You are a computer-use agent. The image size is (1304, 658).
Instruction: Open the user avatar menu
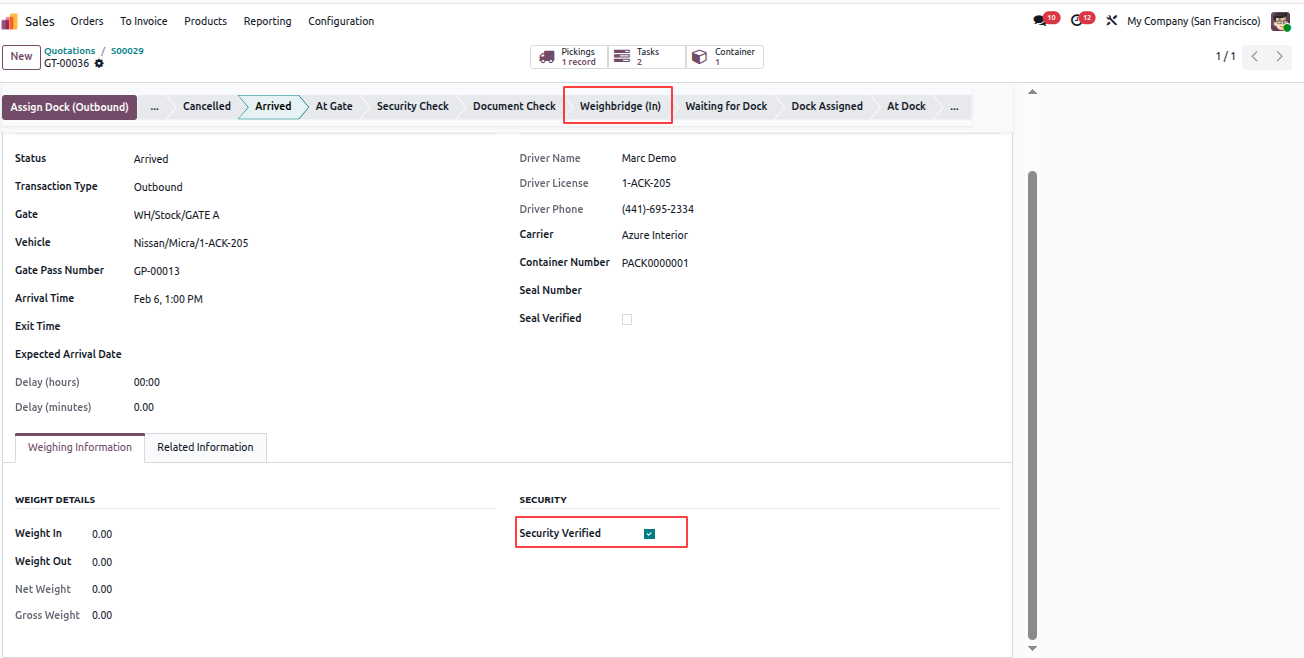click(1280, 21)
